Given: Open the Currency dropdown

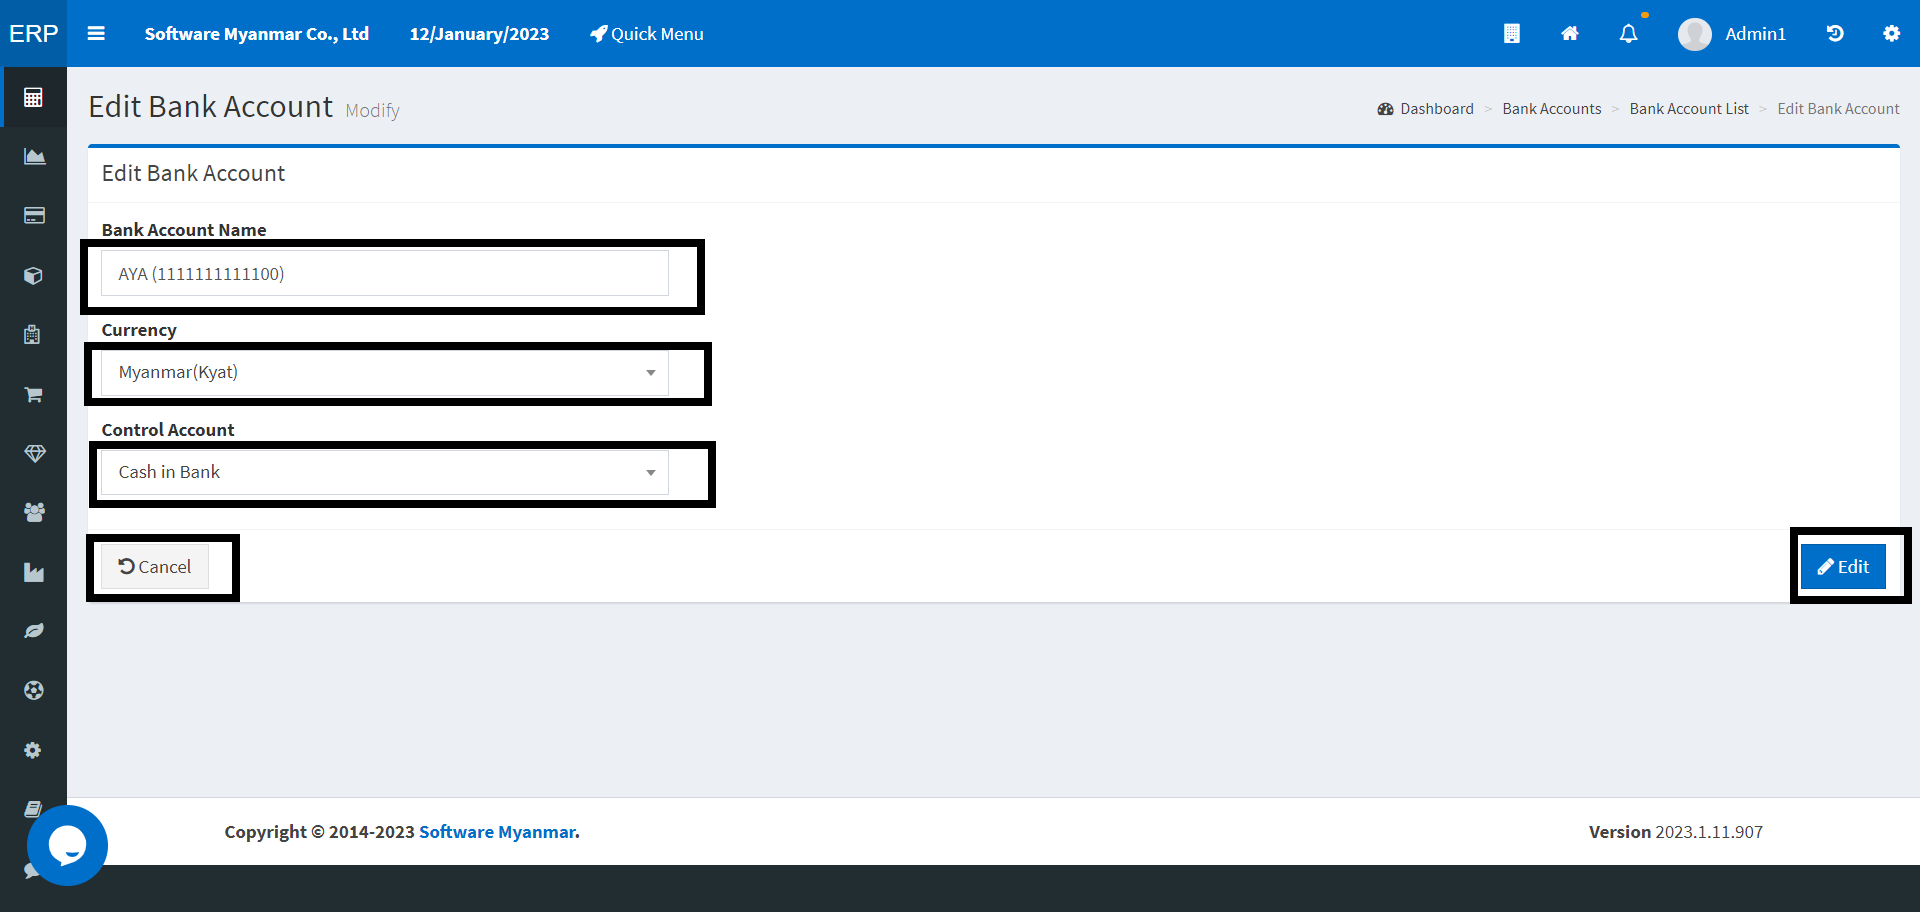Looking at the screenshot, I should pos(385,372).
